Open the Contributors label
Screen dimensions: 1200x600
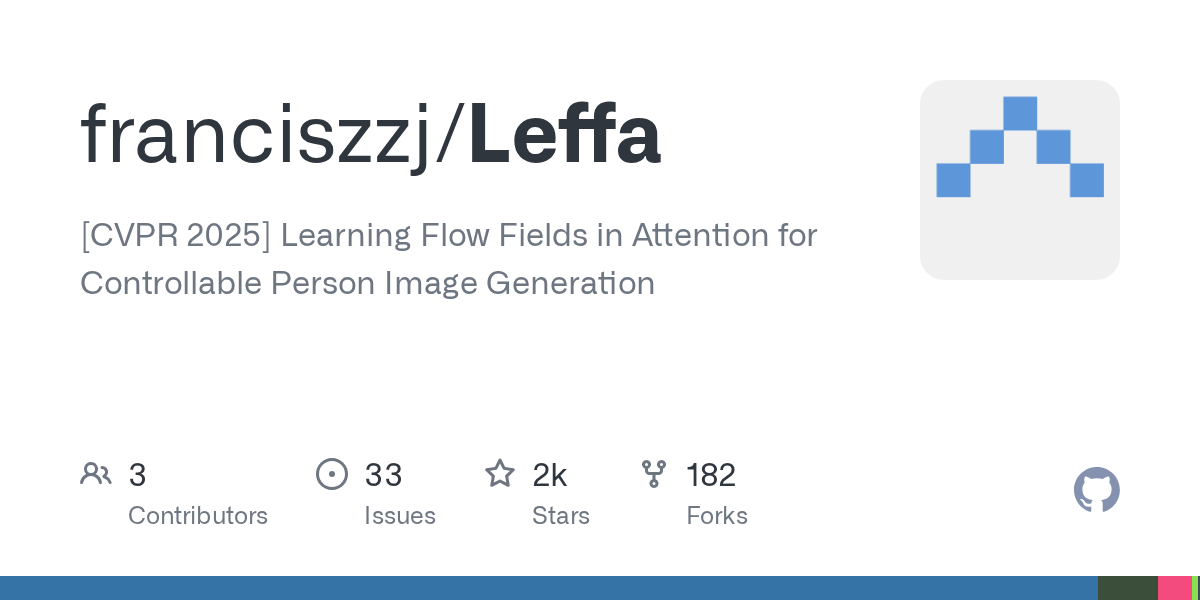pyautogui.click(x=198, y=516)
